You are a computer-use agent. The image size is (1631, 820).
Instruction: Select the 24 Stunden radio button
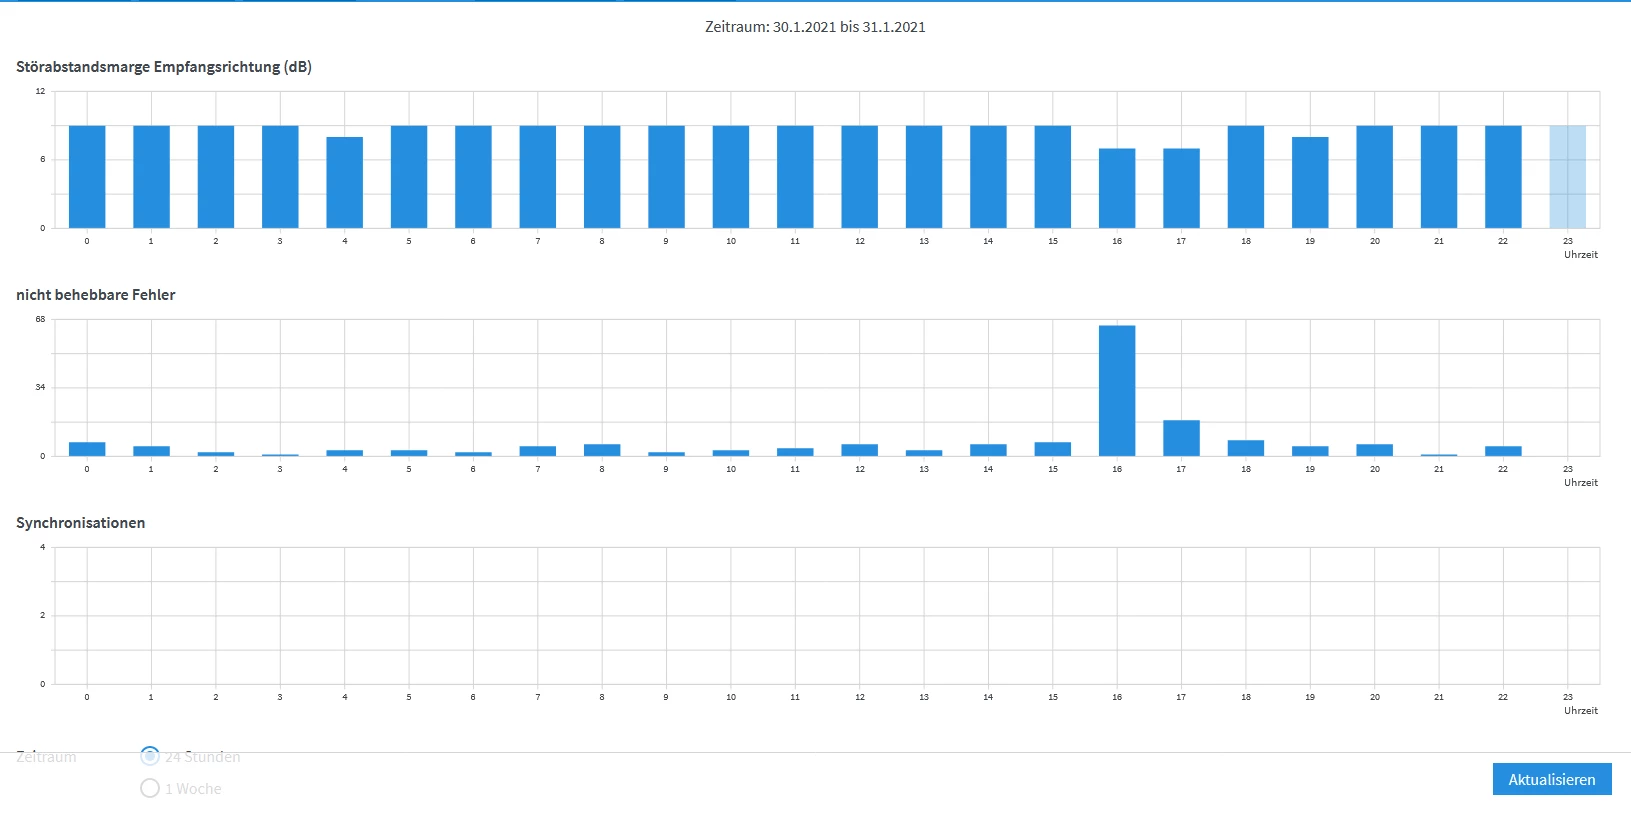pos(150,756)
